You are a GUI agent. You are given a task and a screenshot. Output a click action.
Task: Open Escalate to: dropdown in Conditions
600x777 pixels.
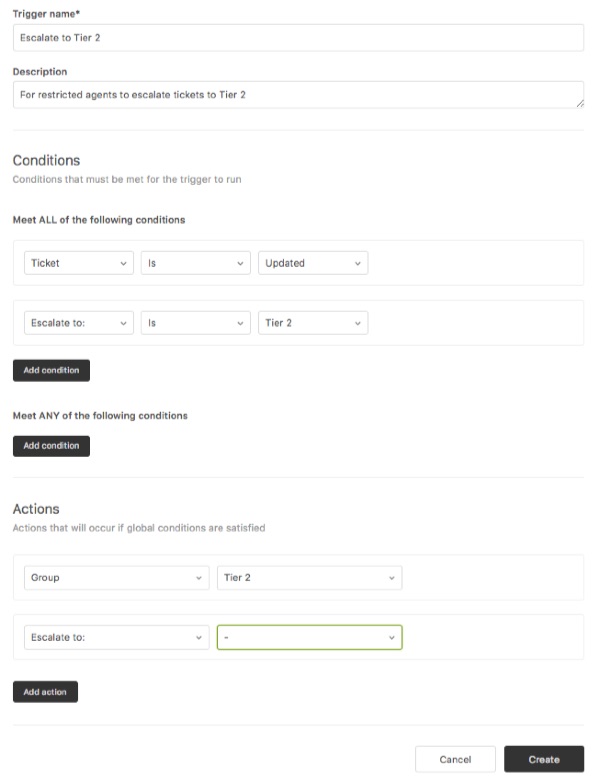click(78, 323)
